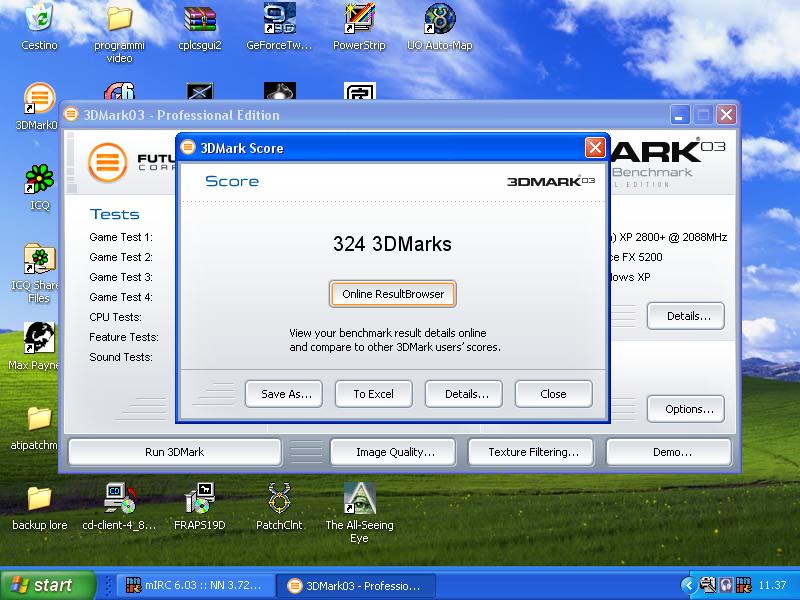Switch to mIRC 6.03 taskbar item
This screenshot has width=800, height=600.
[x=196, y=585]
